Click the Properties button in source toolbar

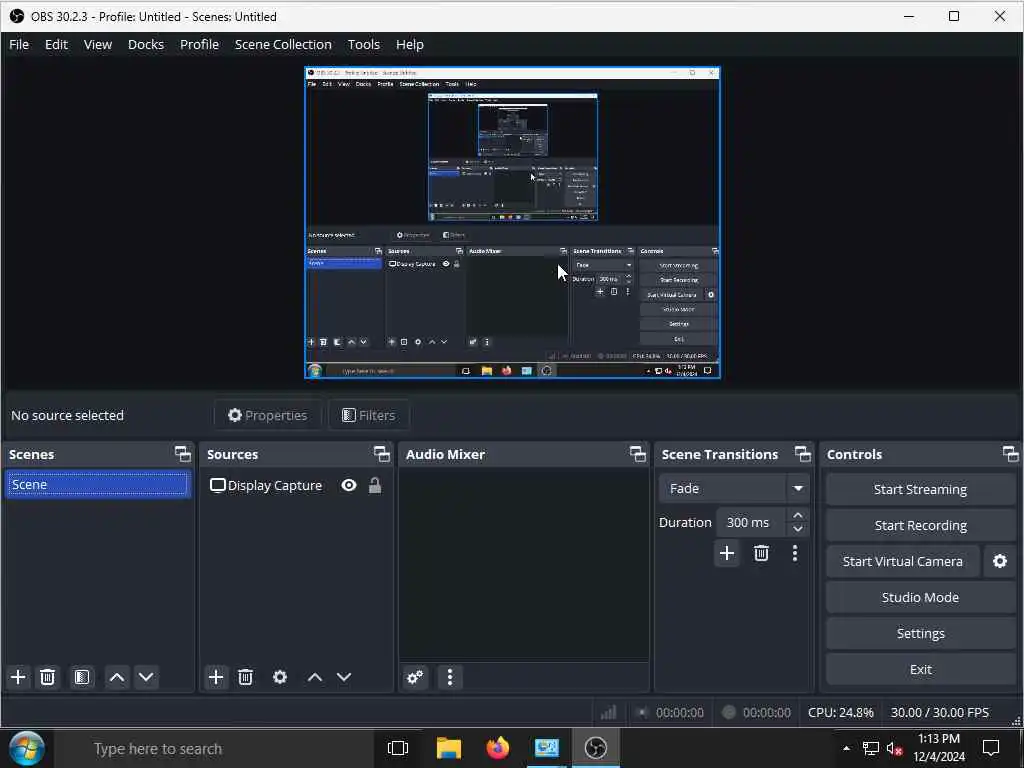coord(267,415)
